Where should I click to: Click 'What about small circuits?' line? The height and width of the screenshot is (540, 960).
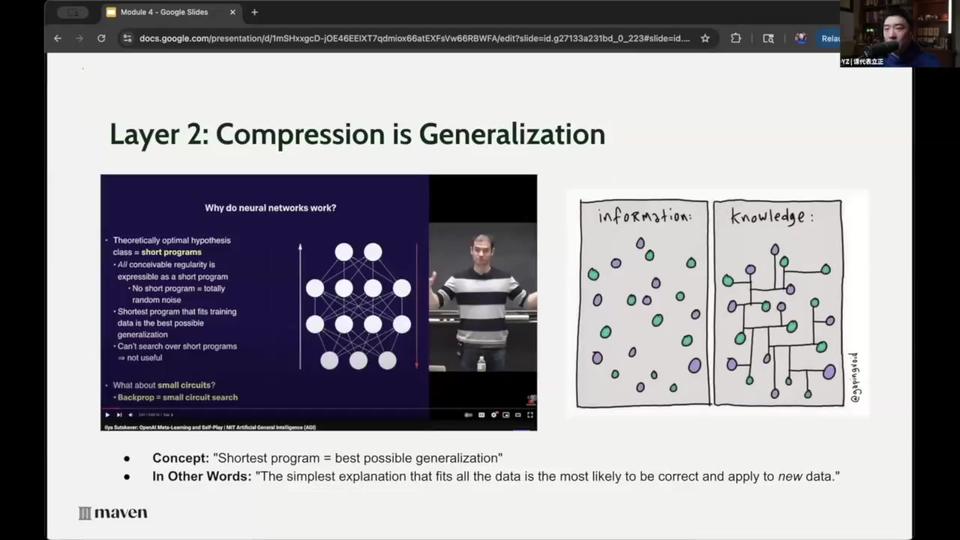click(x=163, y=385)
